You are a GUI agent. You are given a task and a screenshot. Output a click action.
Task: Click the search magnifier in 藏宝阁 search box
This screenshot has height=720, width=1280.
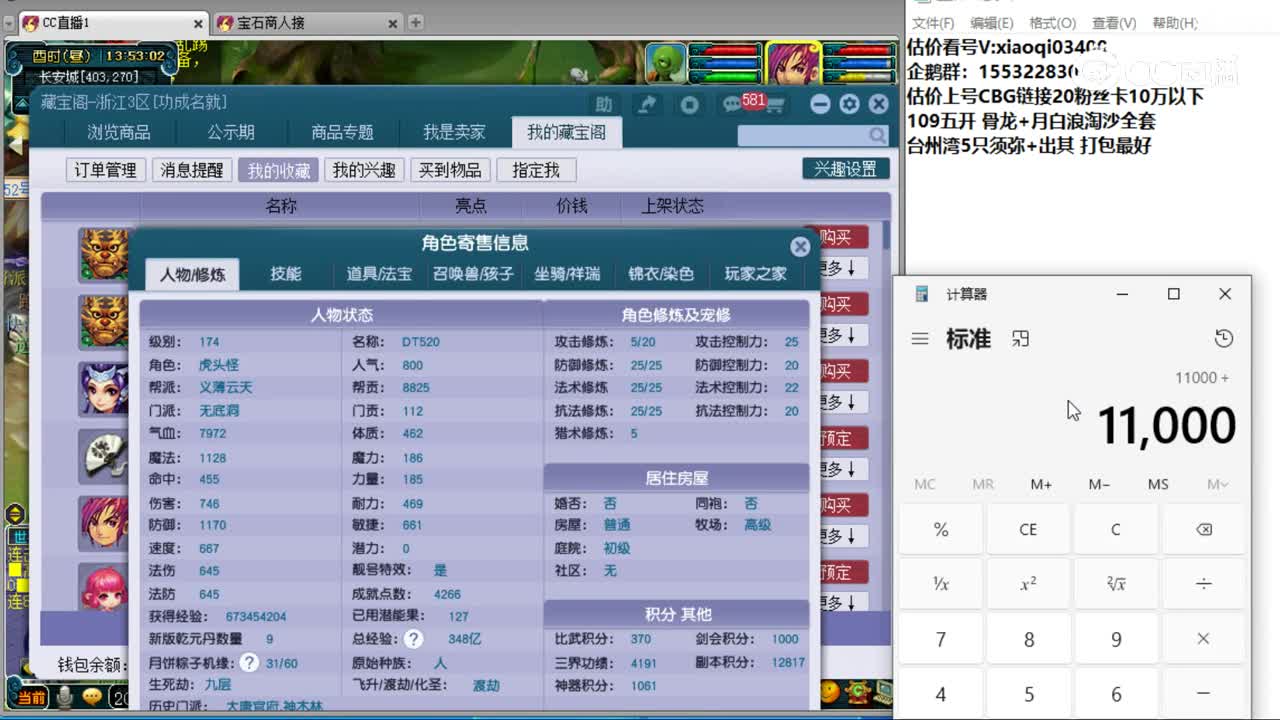[x=877, y=135]
